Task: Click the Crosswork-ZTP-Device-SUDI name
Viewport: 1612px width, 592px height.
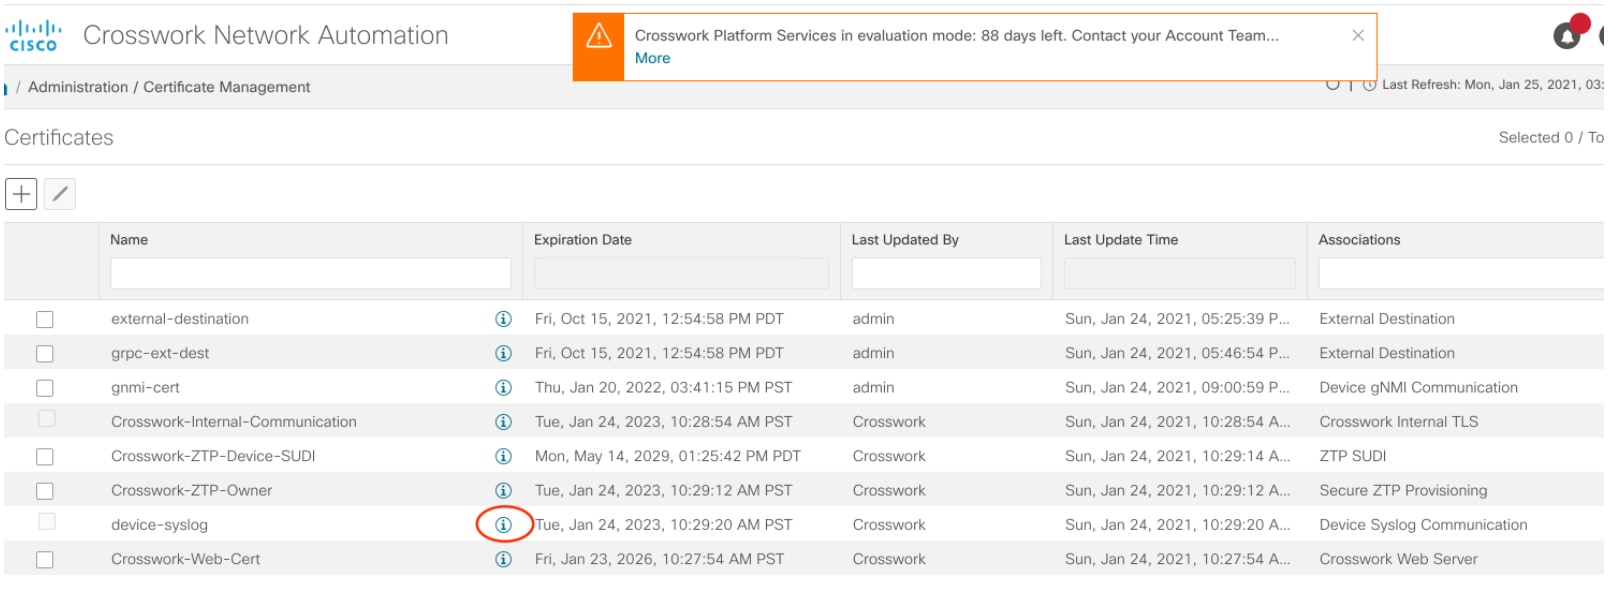Action: 213,456
